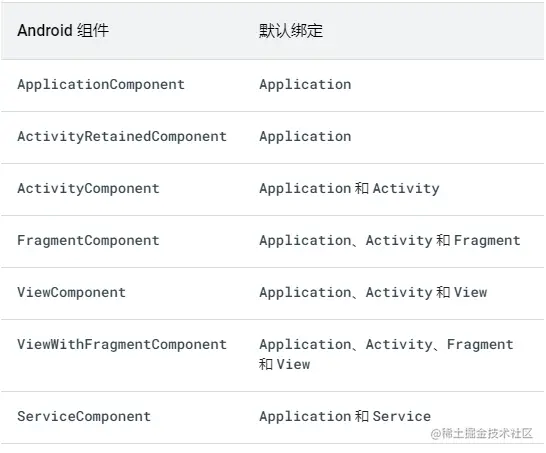Click the Application binding for ActivityRetainedComponent

[305, 136]
